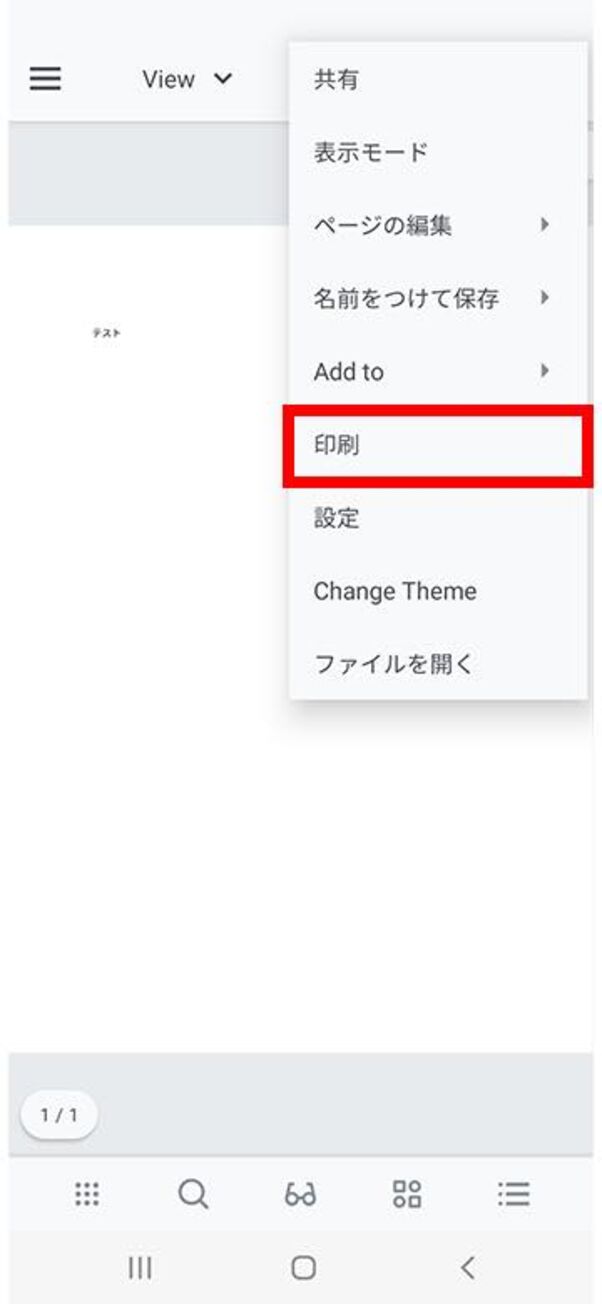The width and height of the screenshot is (602, 1304).
Task: Open the outline list icon
Action: pos(513,1194)
